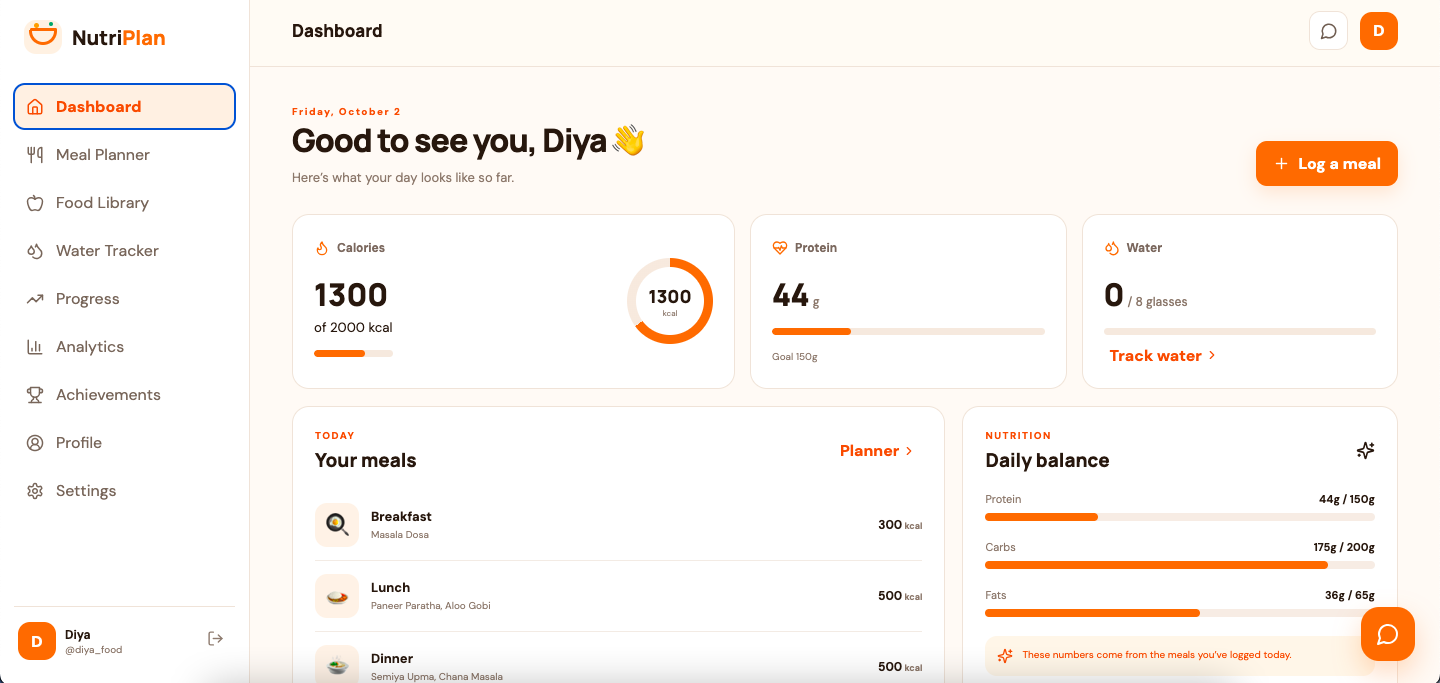The width and height of the screenshot is (1440, 683).
Task: Click the NutriPlan bowl logo icon
Action: pos(43,37)
